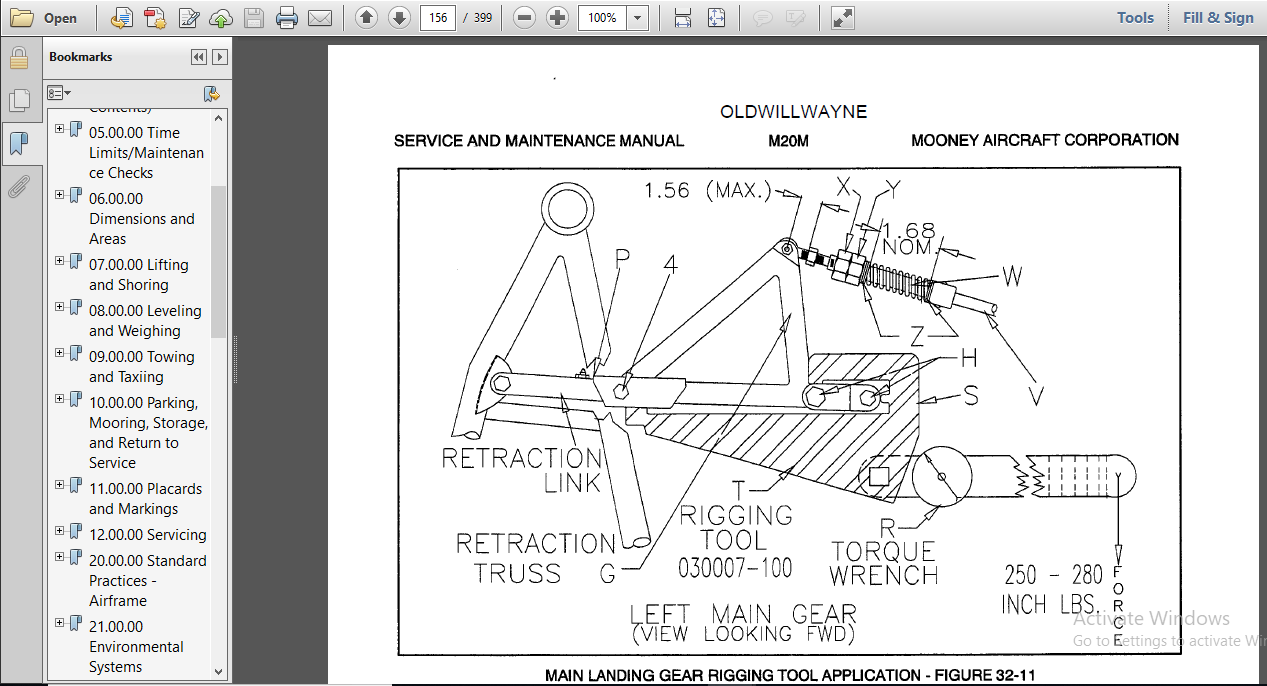Jump to 09.00.00 Towing and Taxiing
1267x686 pixels.
click(x=142, y=366)
